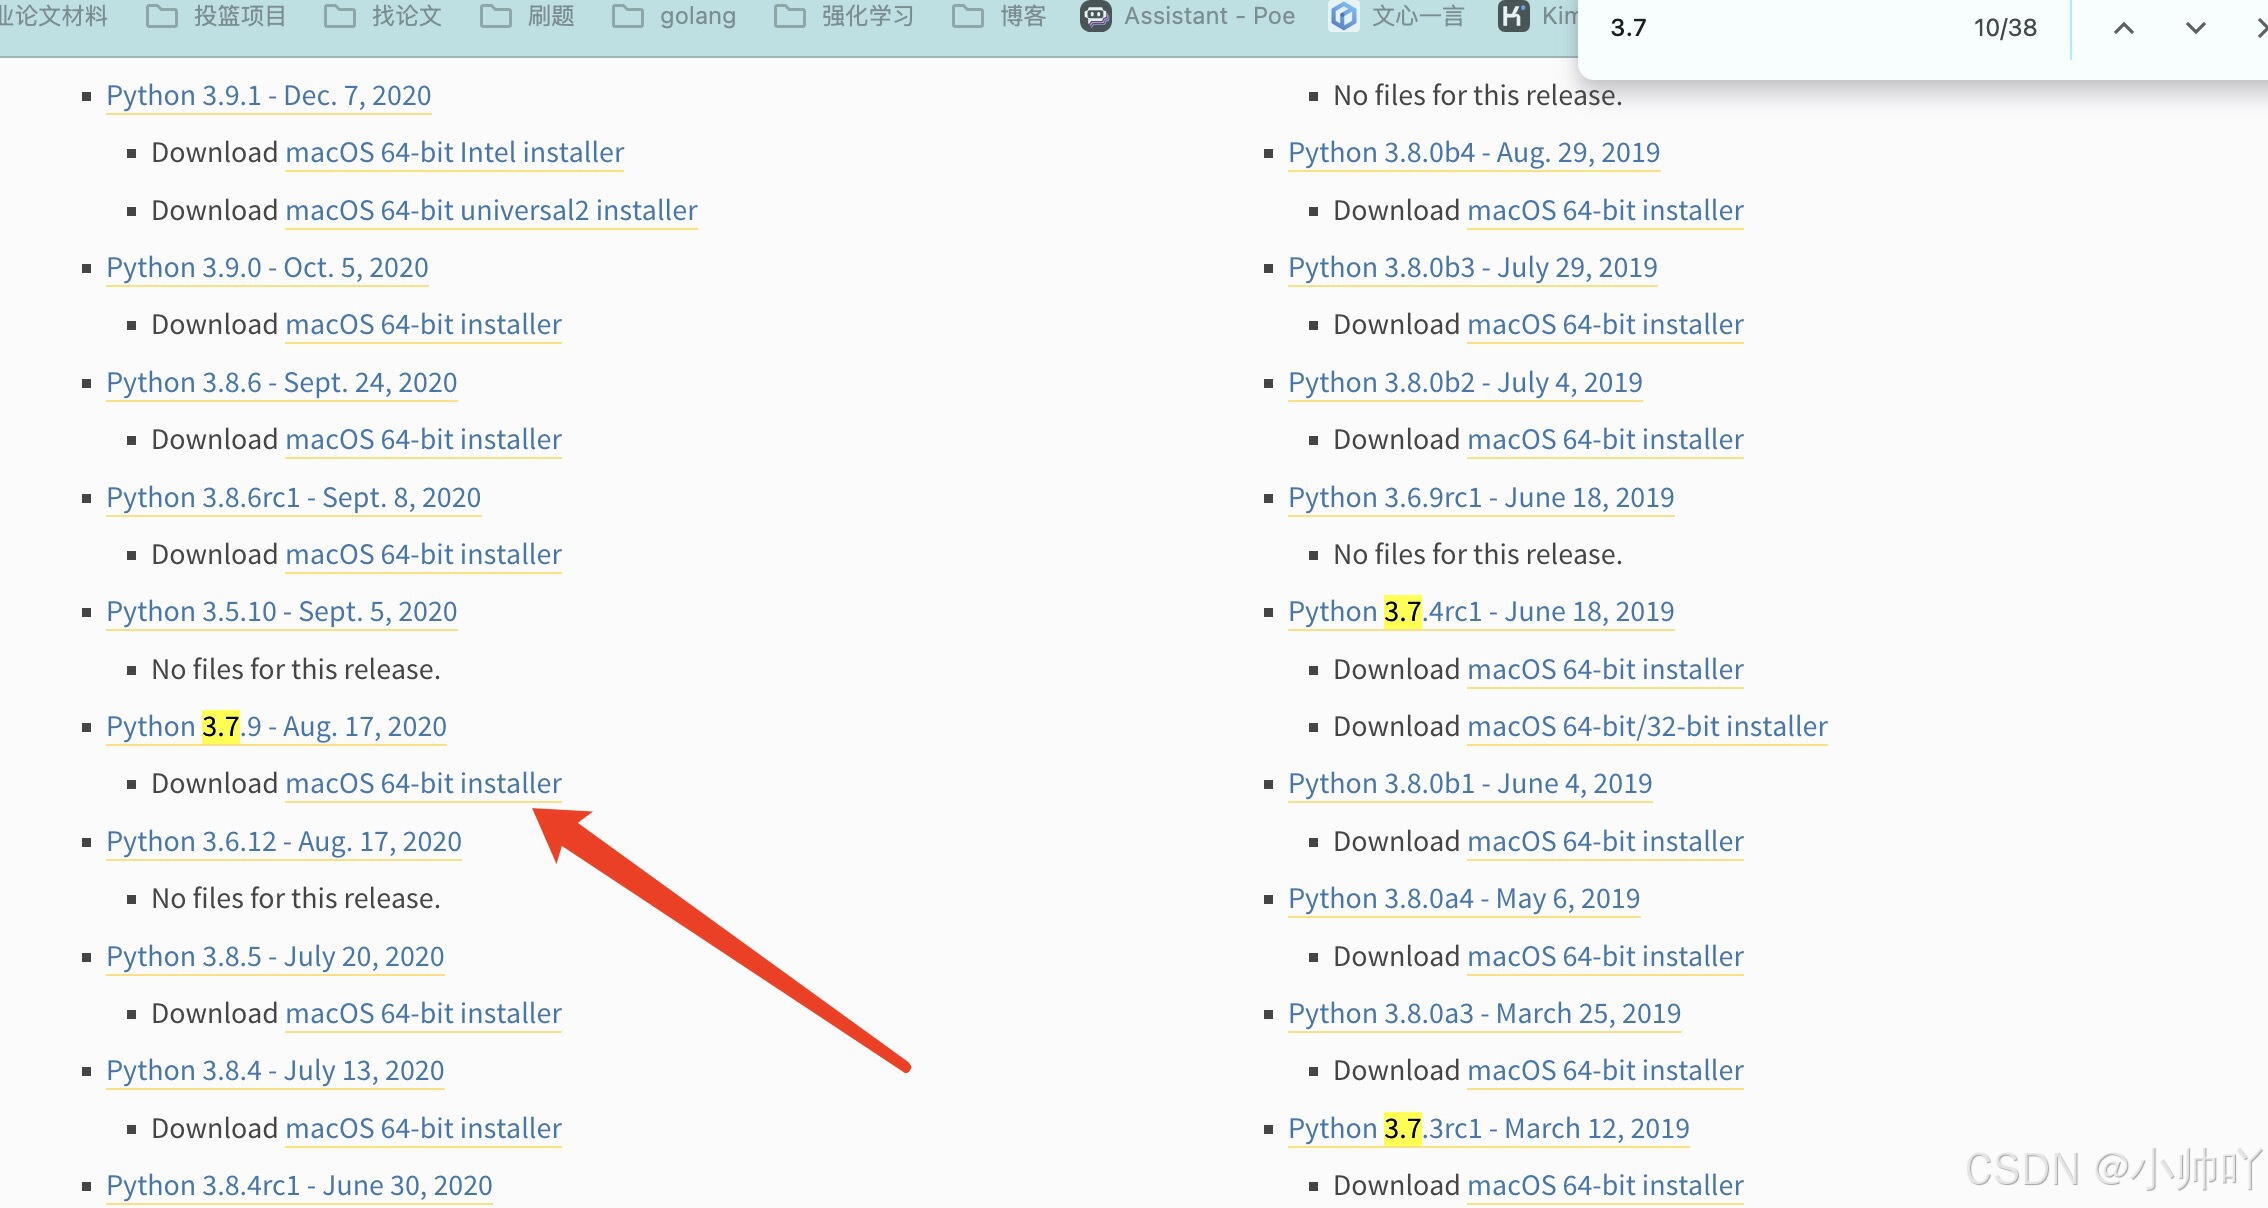This screenshot has width=2268, height=1208.
Task: Open the Python 3.7.3rc1 release link
Action: (x=1488, y=1128)
